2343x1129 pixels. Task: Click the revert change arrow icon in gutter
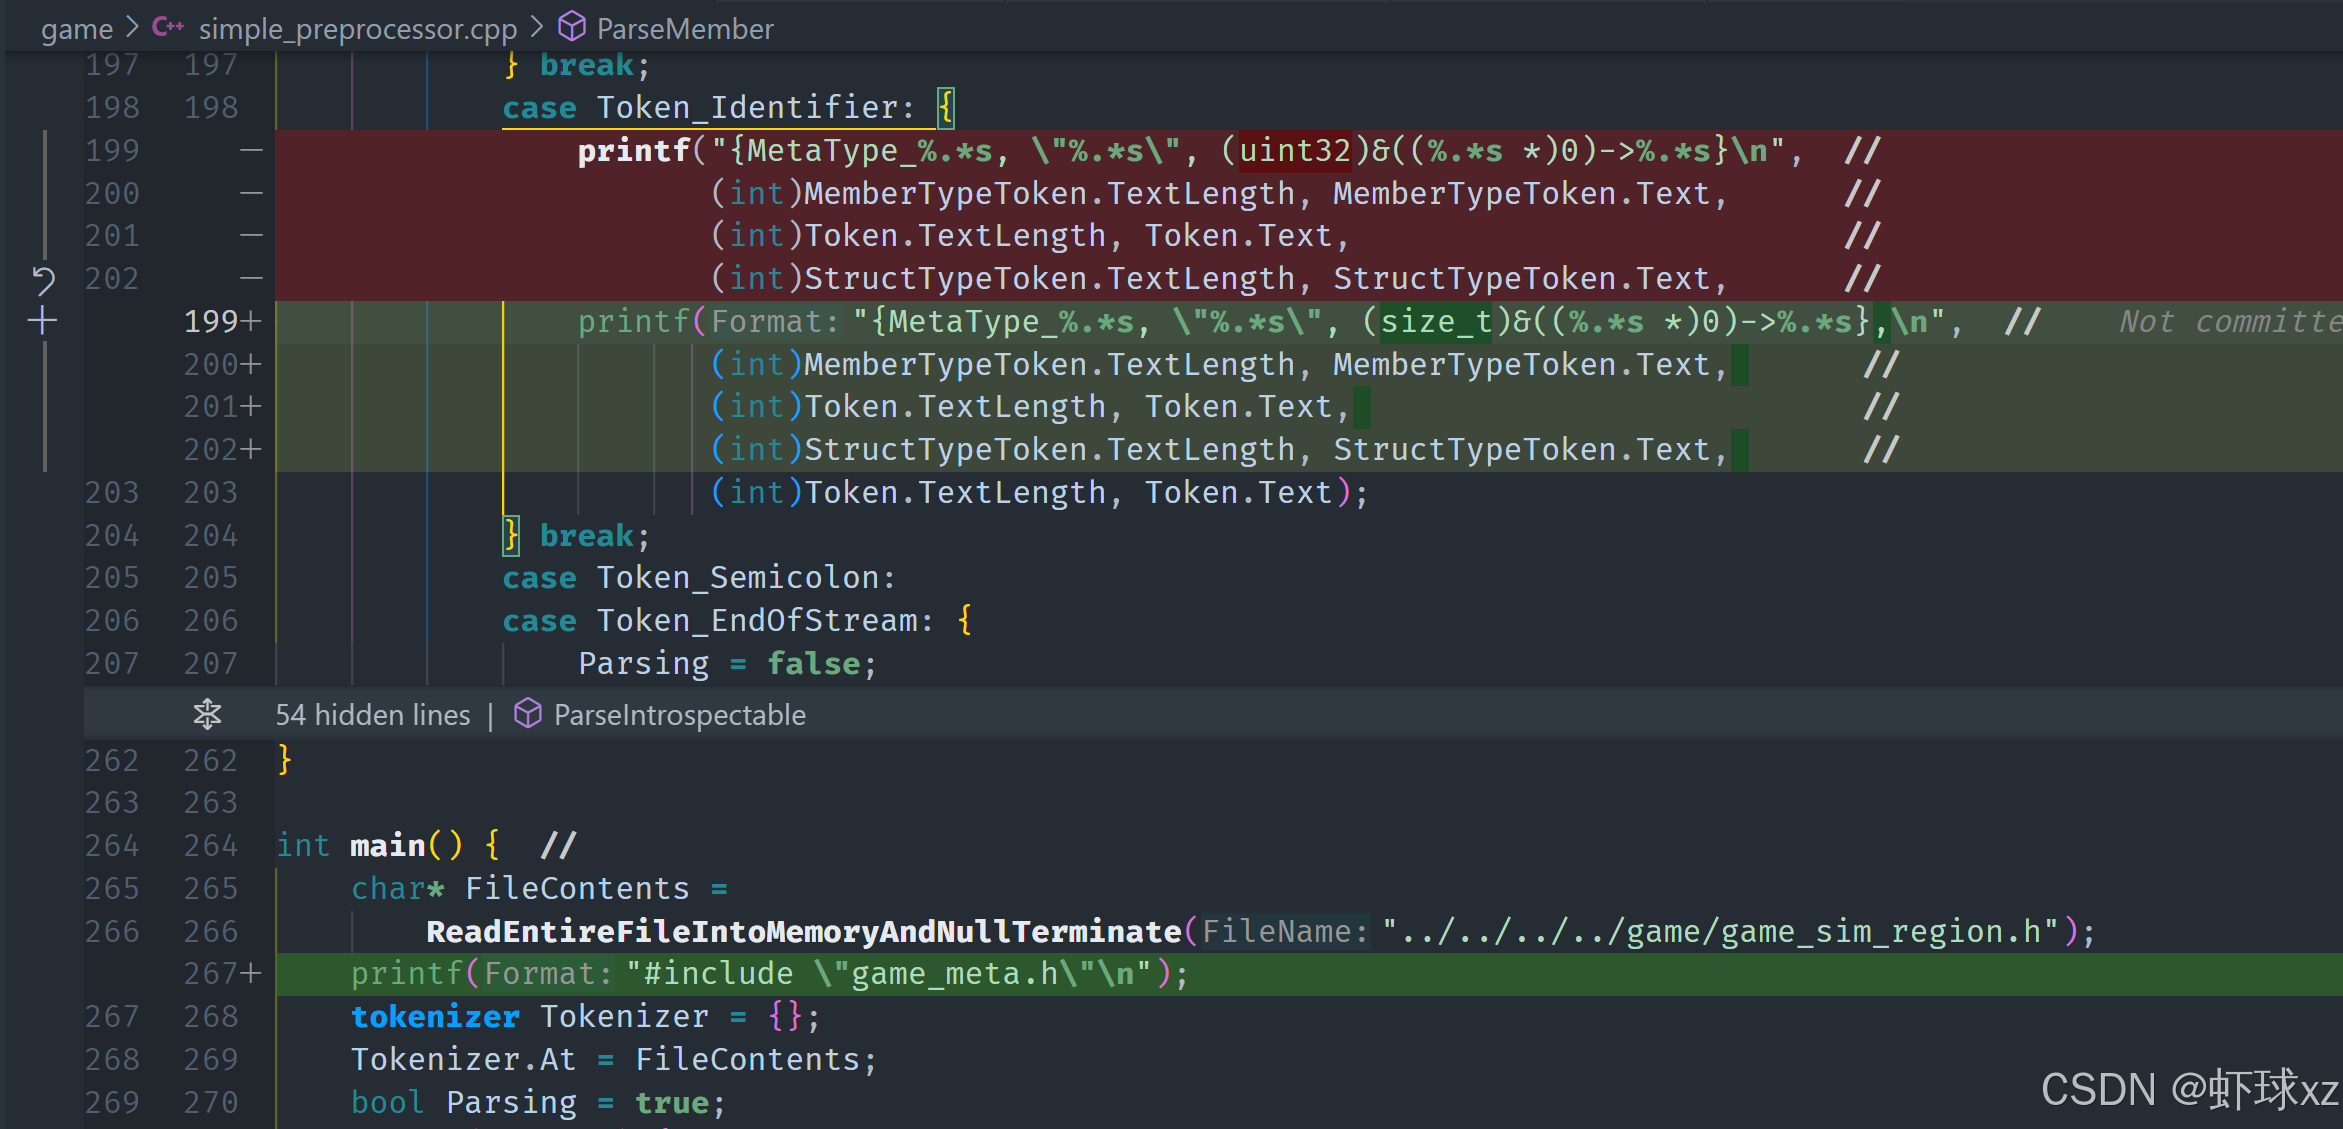click(x=43, y=280)
